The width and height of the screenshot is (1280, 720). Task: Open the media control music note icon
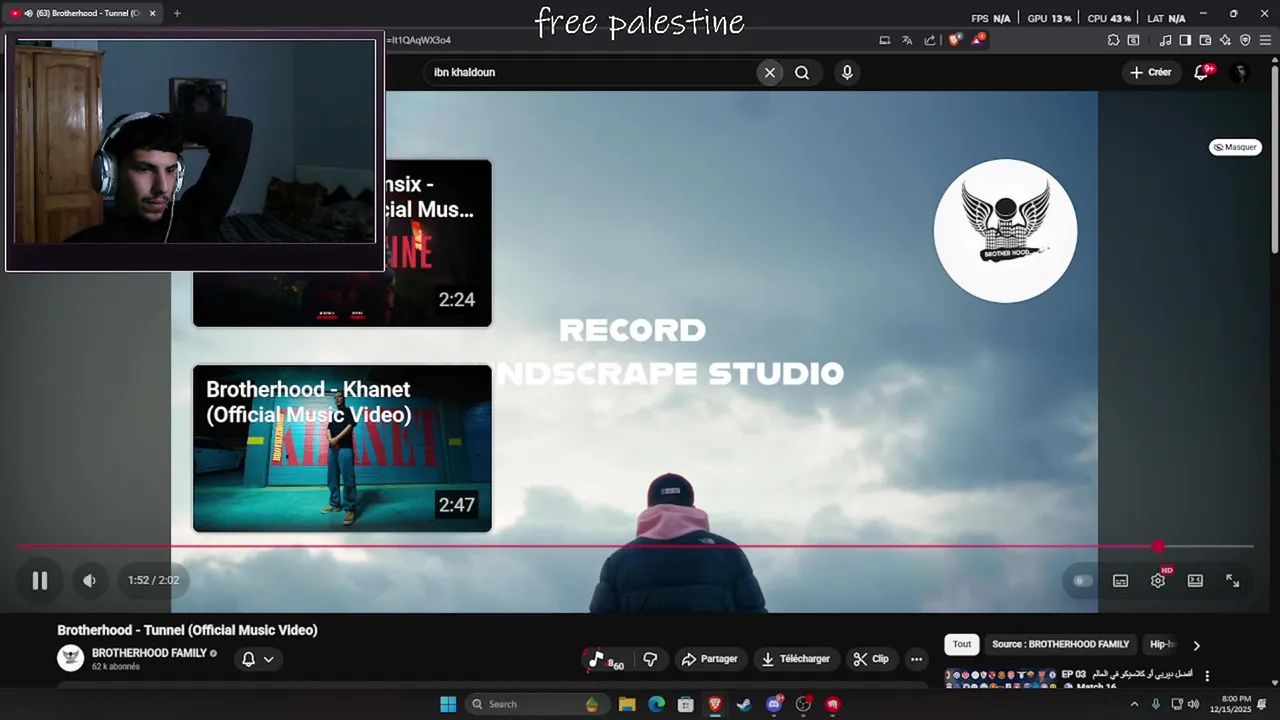click(x=1165, y=40)
